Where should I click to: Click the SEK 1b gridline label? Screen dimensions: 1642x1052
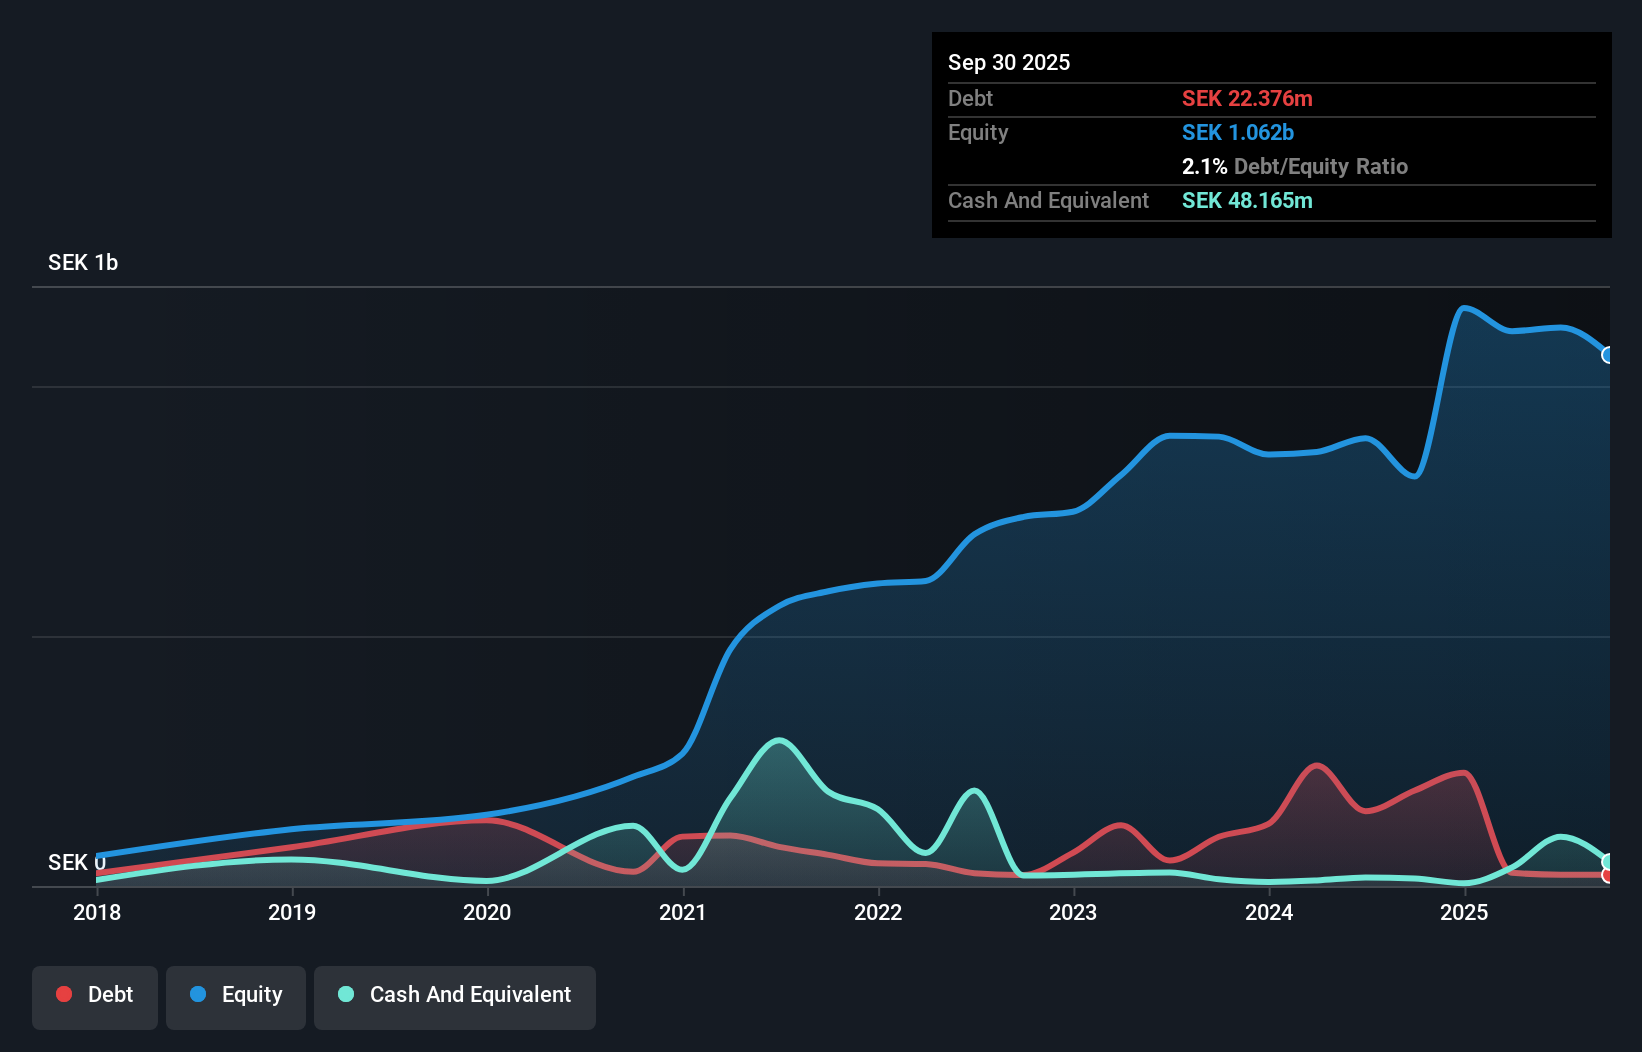click(83, 263)
